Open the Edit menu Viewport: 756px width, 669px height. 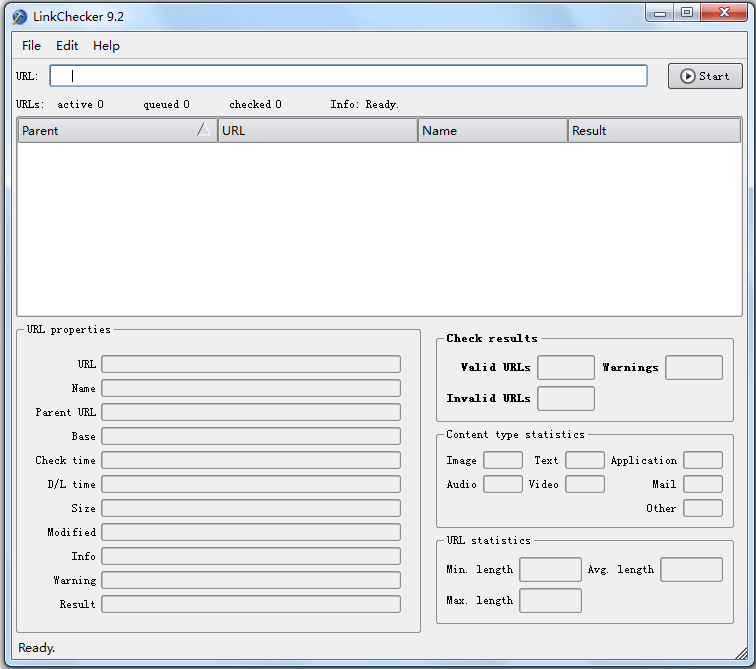[67, 46]
